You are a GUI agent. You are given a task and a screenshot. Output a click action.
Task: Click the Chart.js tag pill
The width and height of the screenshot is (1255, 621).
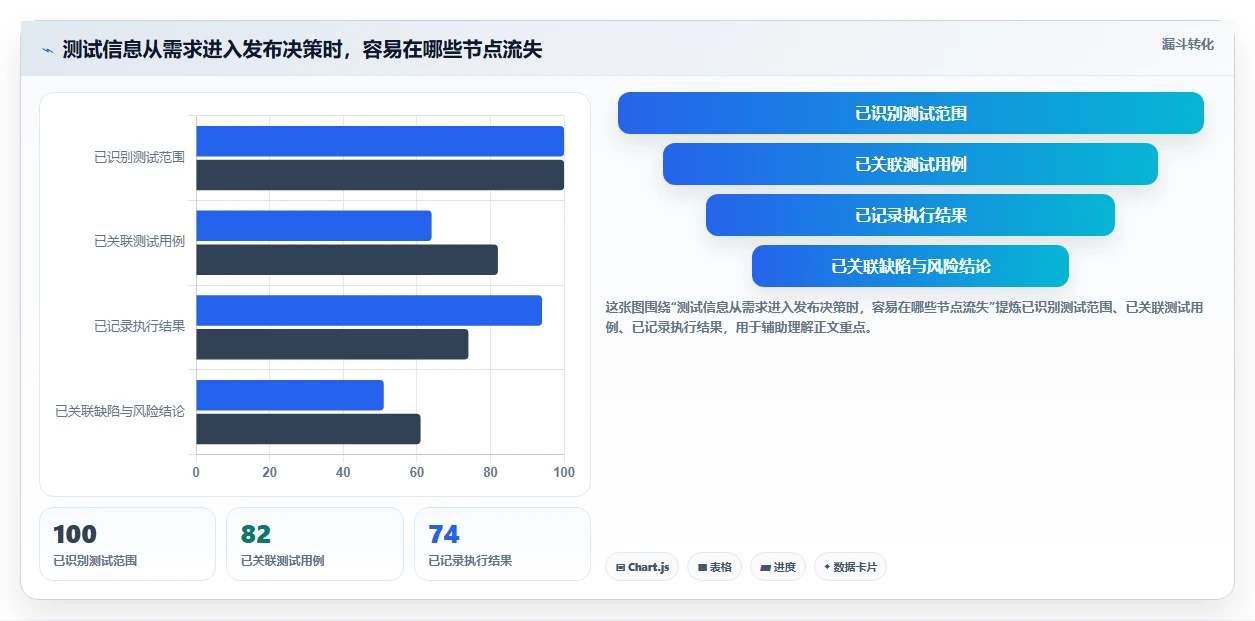(x=642, y=567)
